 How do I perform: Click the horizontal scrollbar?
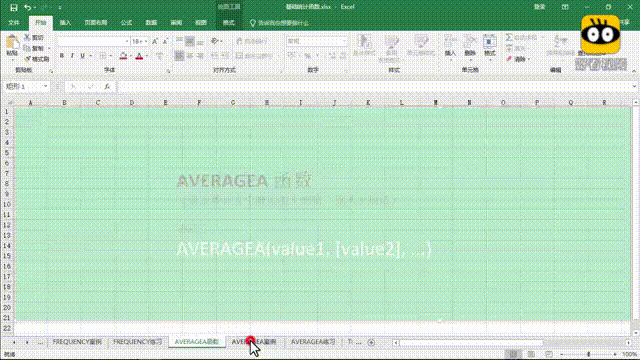[x=471, y=343]
